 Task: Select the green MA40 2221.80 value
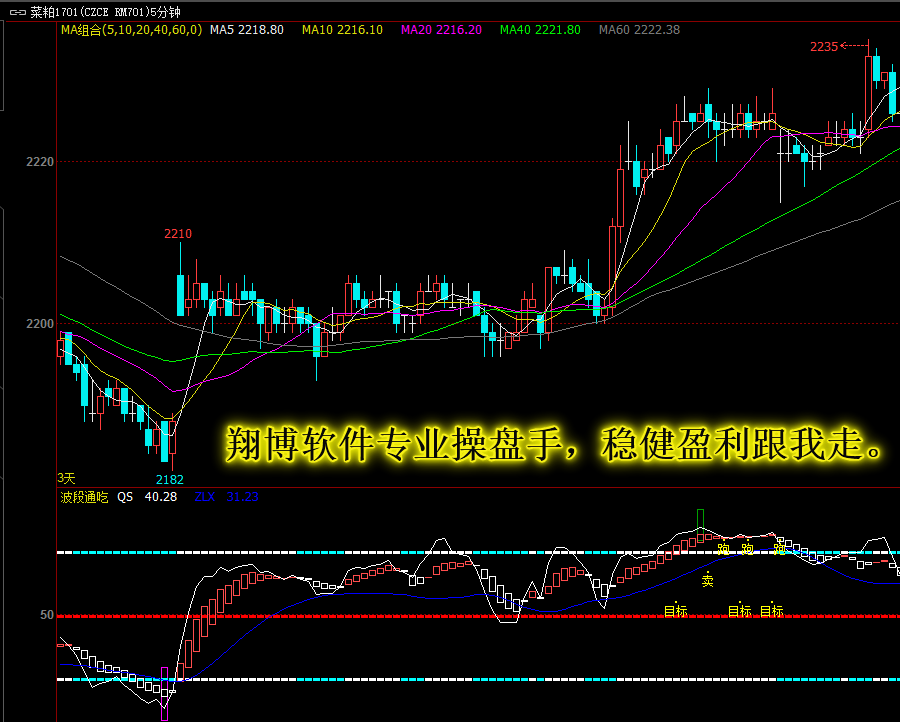pos(540,30)
